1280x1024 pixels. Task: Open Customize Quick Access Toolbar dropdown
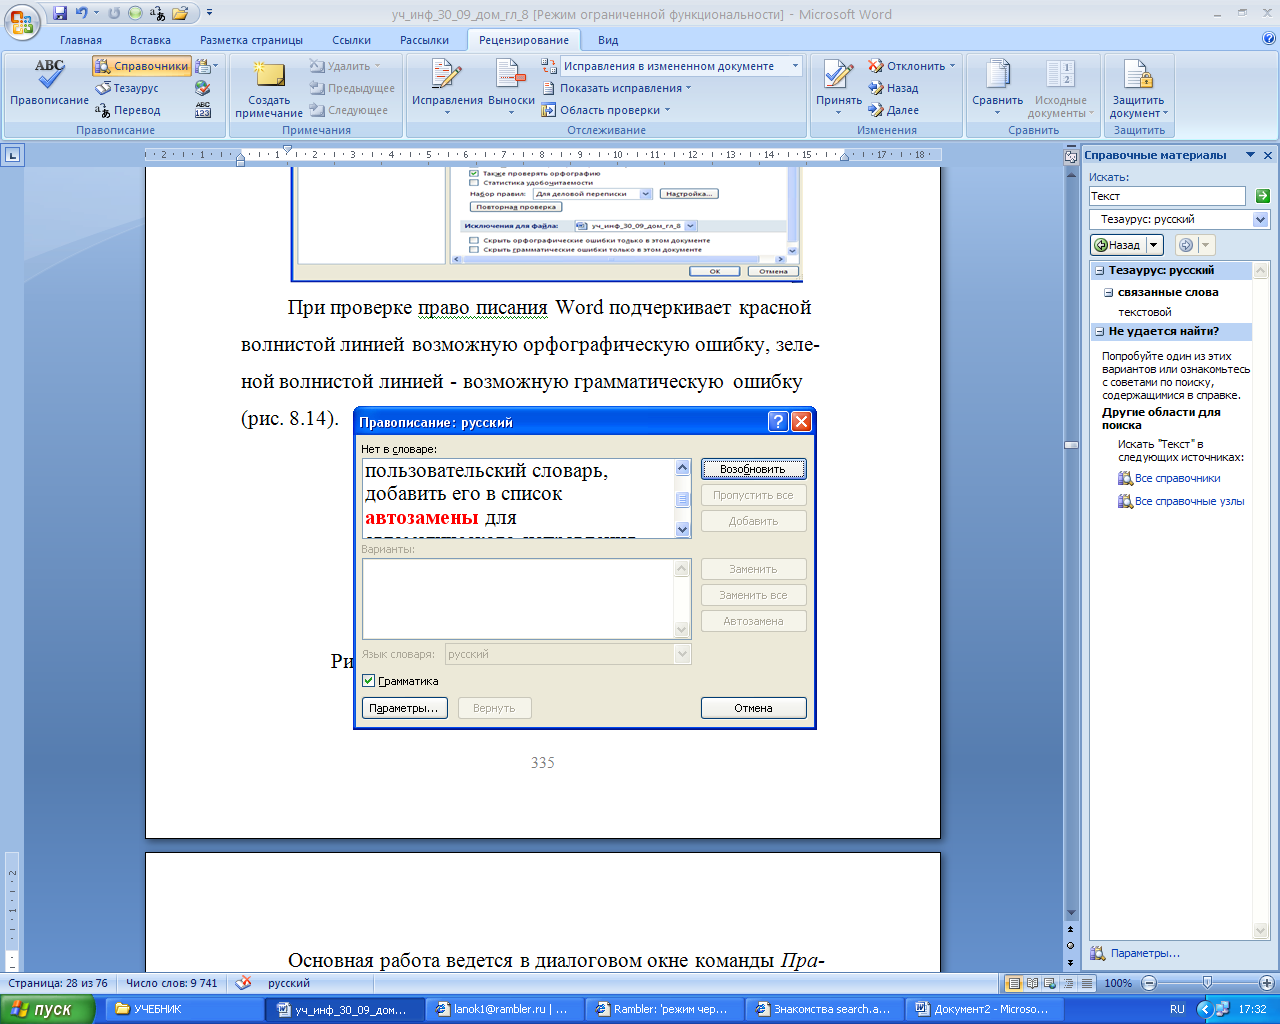pyautogui.click(x=209, y=14)
